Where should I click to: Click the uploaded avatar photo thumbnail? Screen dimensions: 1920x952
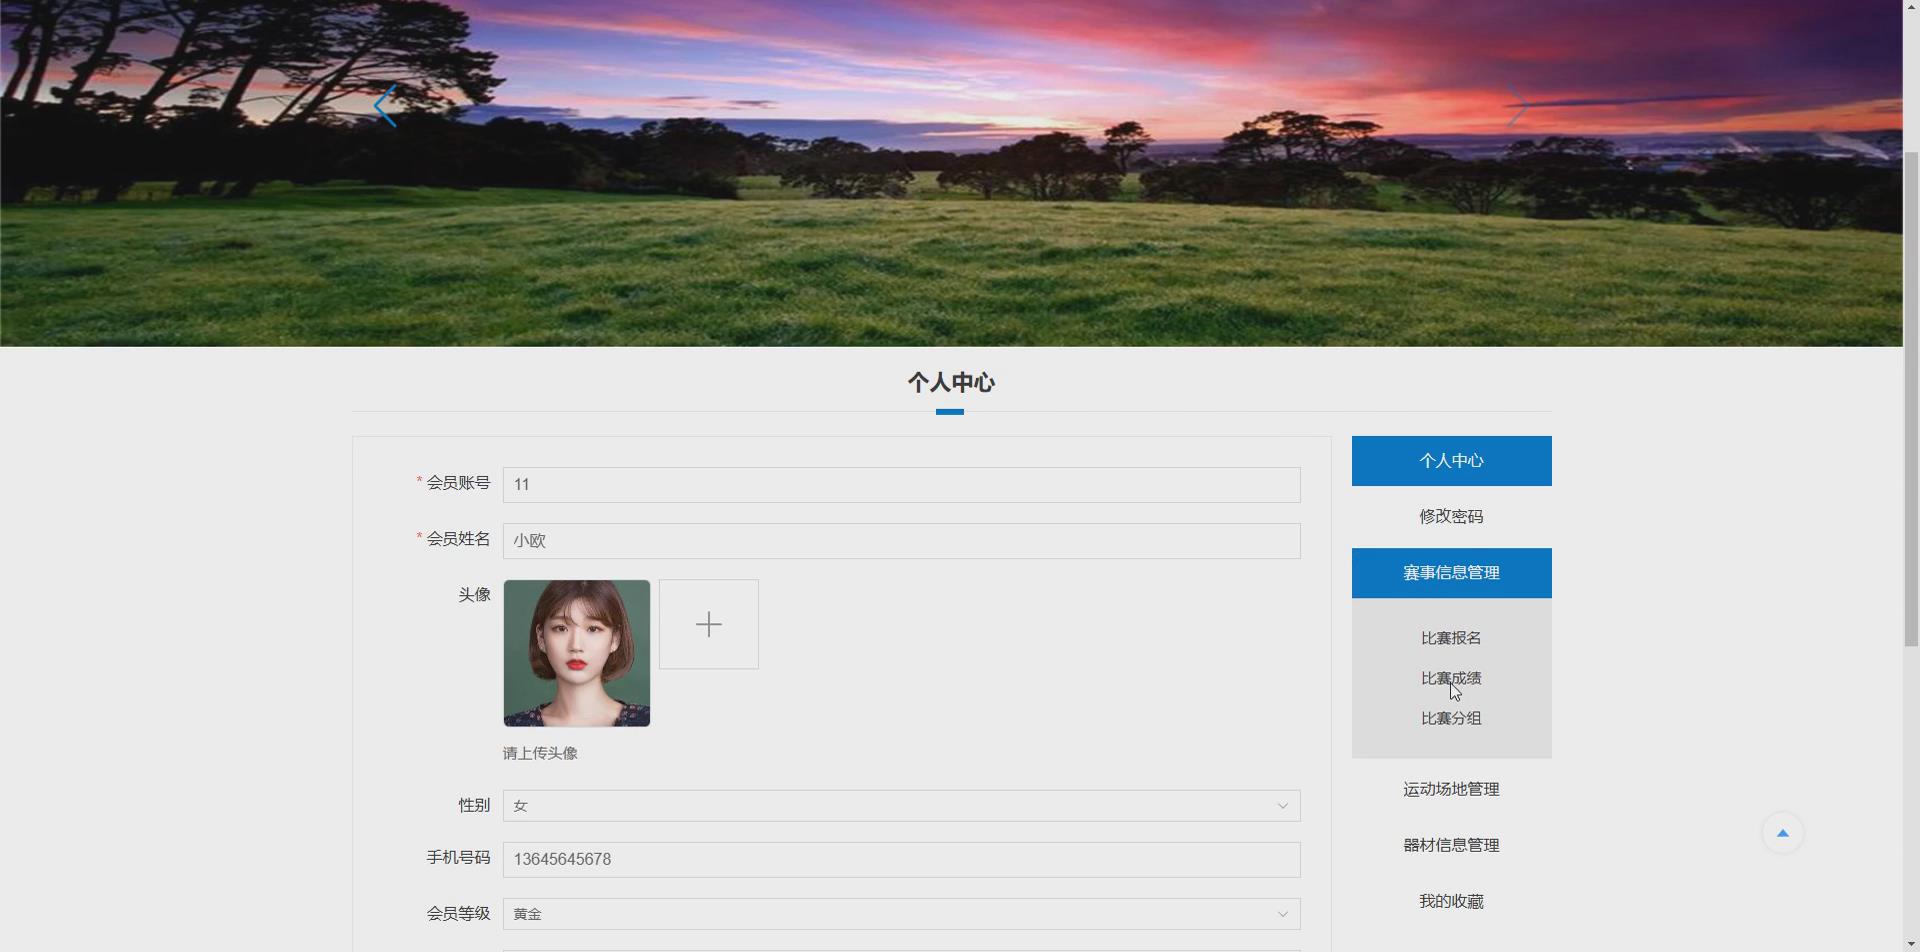click(576, 652)
